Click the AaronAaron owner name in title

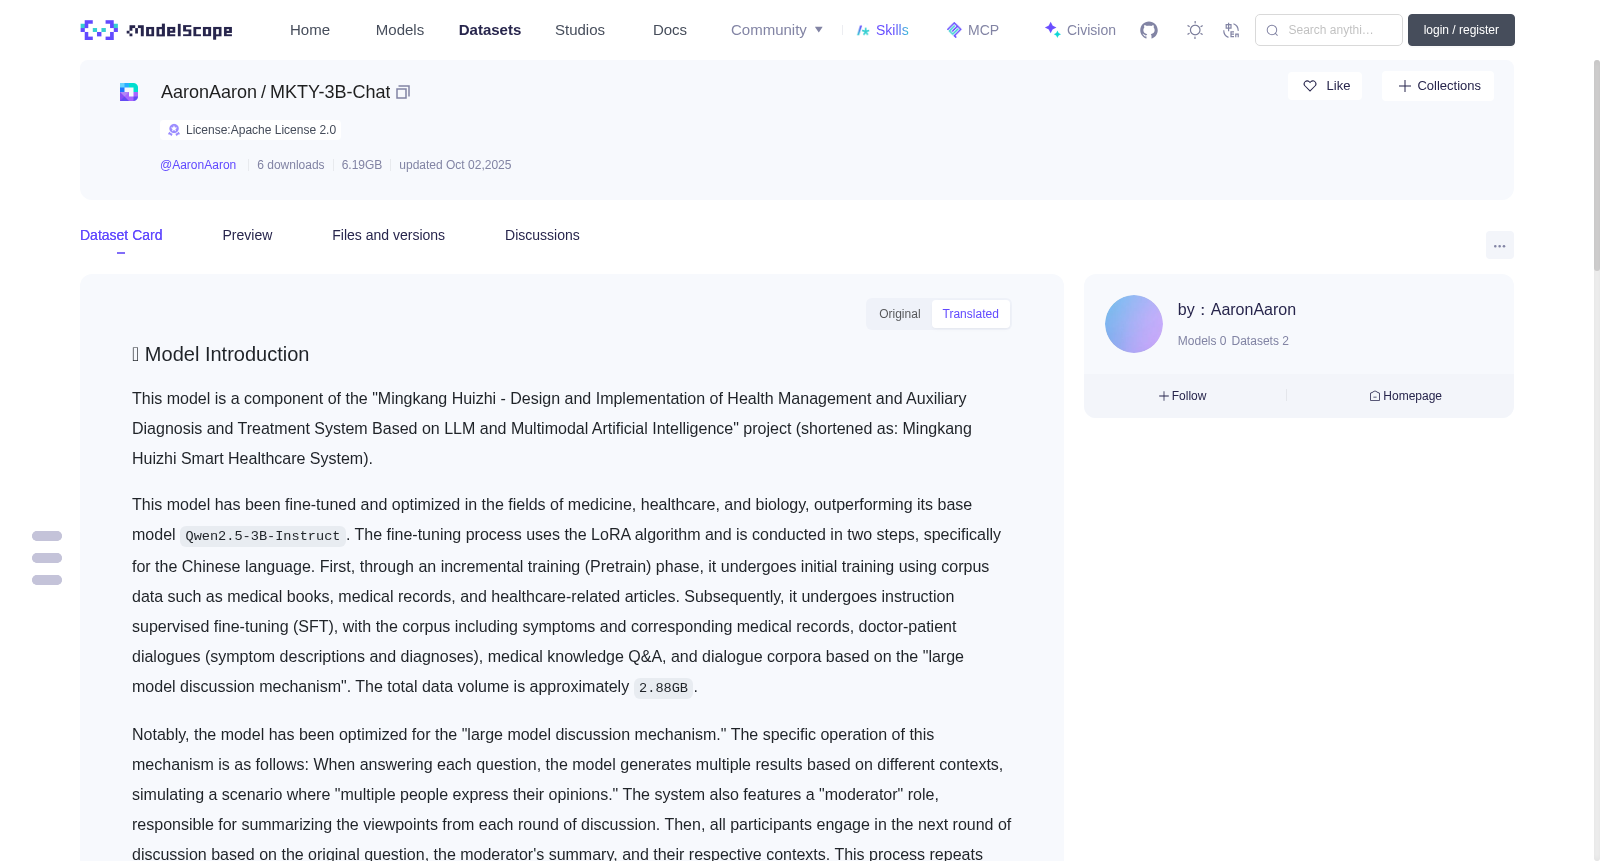[209, 92]
